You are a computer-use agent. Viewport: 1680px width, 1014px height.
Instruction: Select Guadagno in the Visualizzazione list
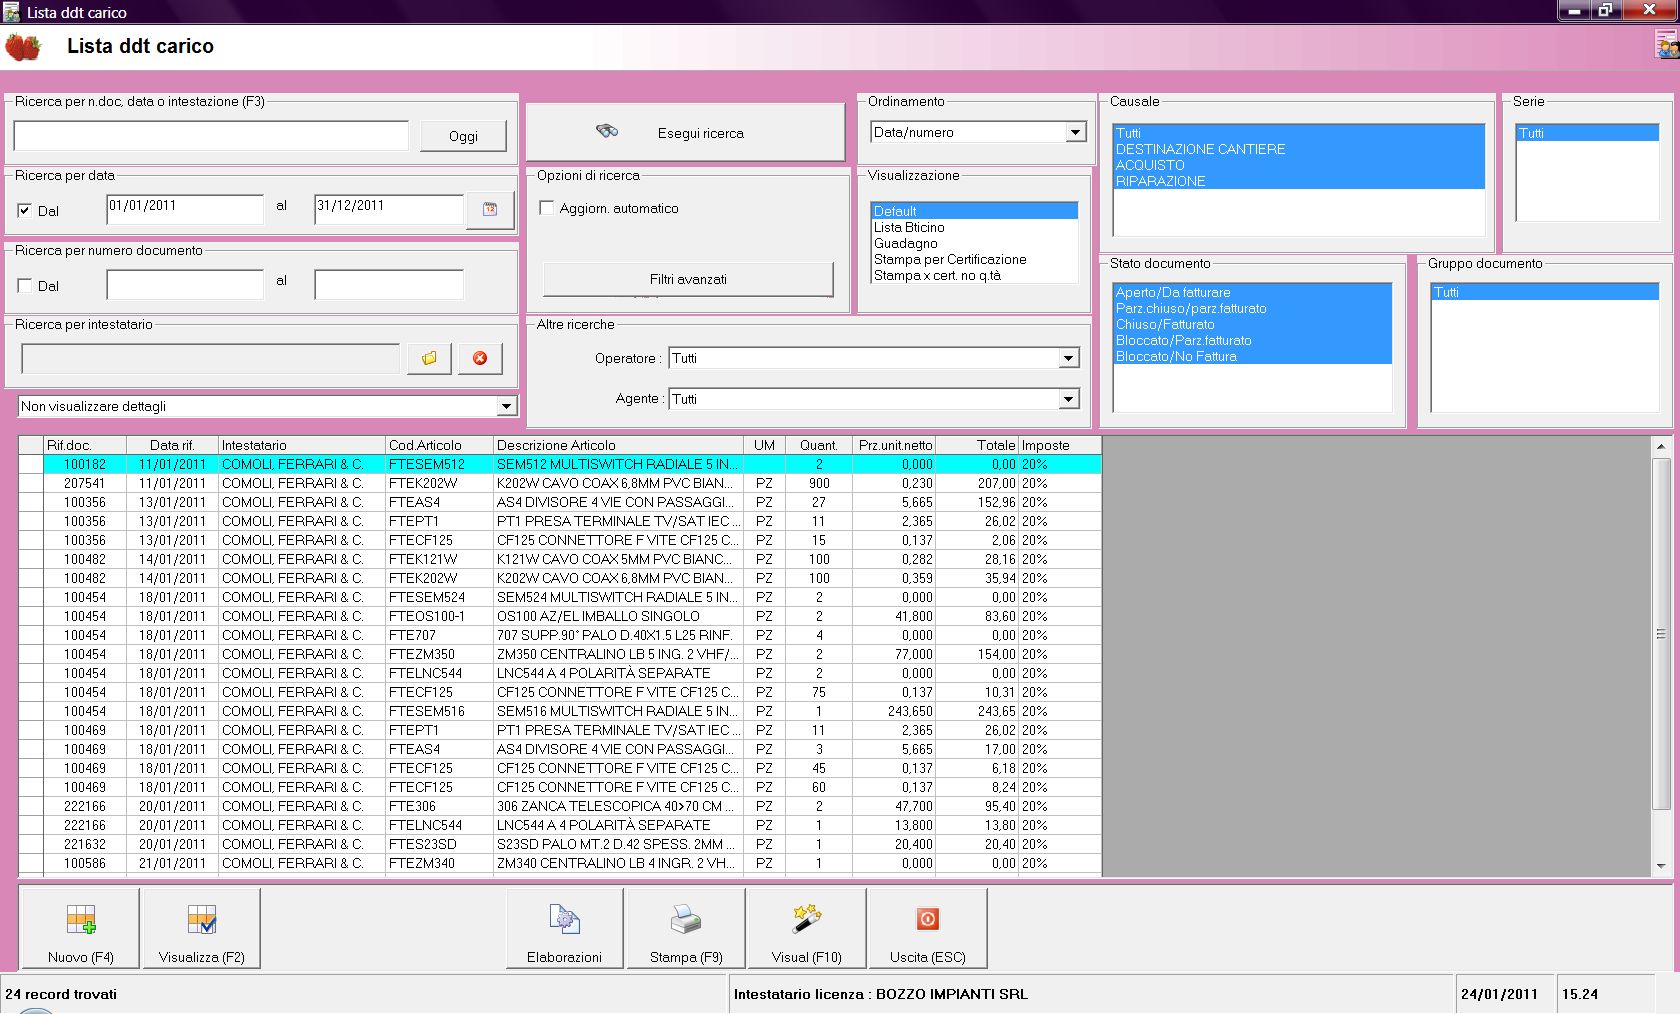pos(905,243)
